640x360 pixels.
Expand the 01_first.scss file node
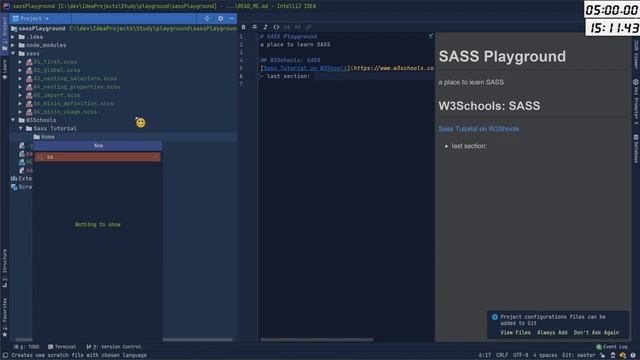point(20,62)
